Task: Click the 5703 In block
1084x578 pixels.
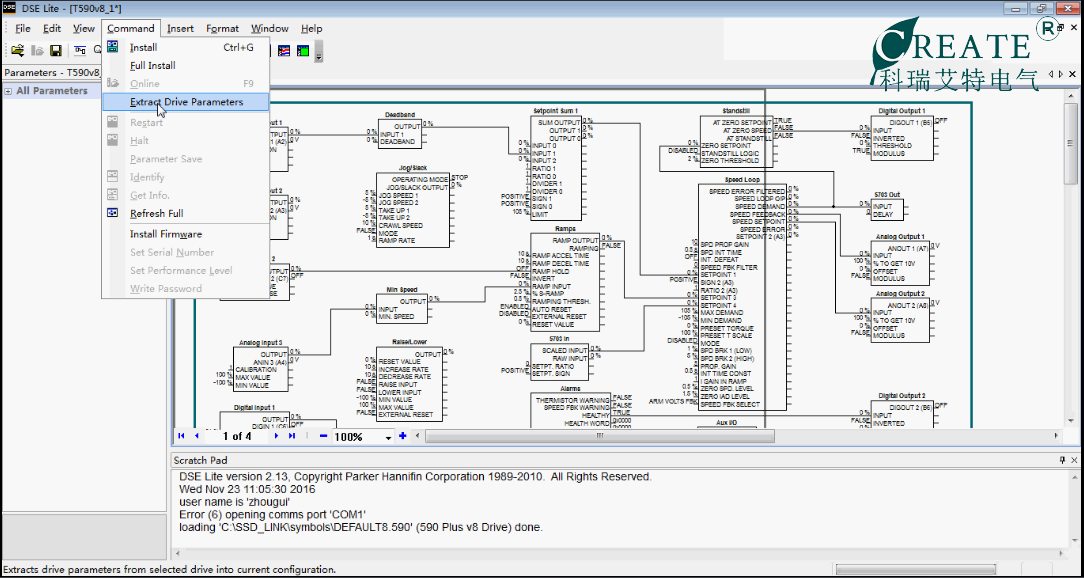Action: click(x=559, y=362)
